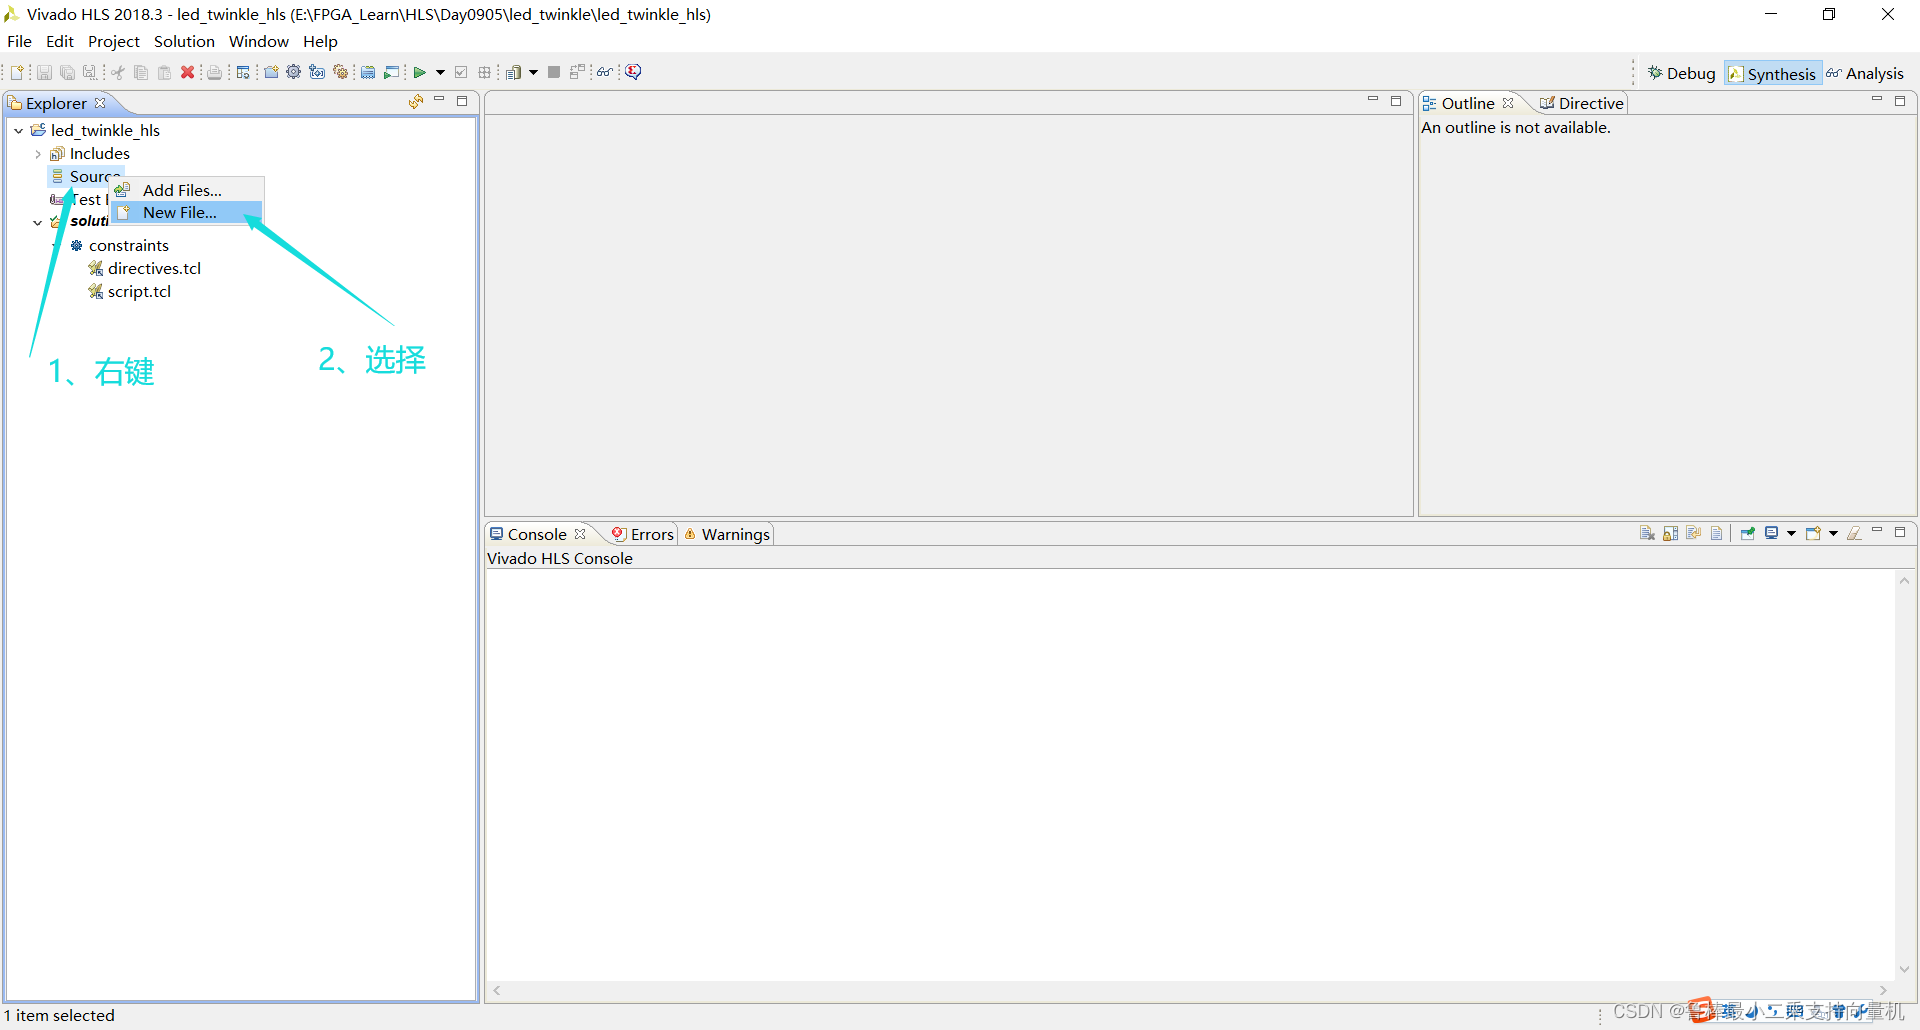The image size is (1920, 1030).
Task: Open the C Synthesis dropdown arrow
Action: pos(440,72)
